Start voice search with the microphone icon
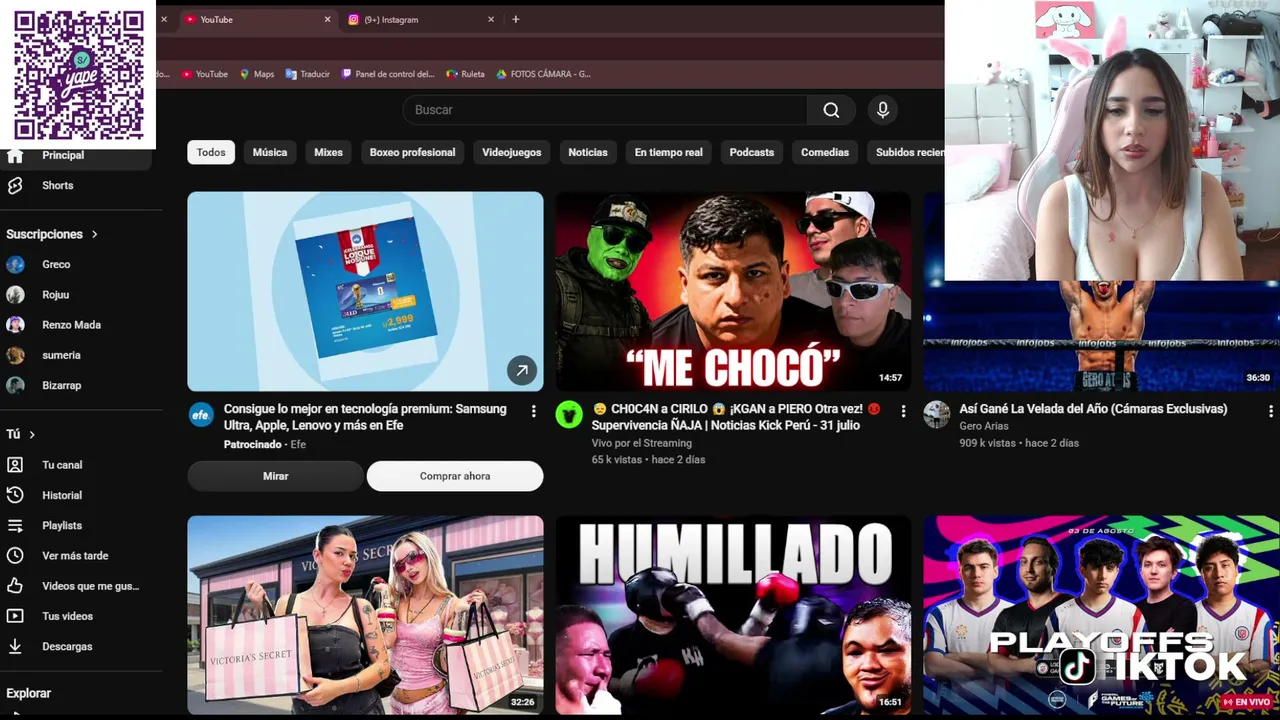Viewport: 1280px width, 720px height. [882, 110]
